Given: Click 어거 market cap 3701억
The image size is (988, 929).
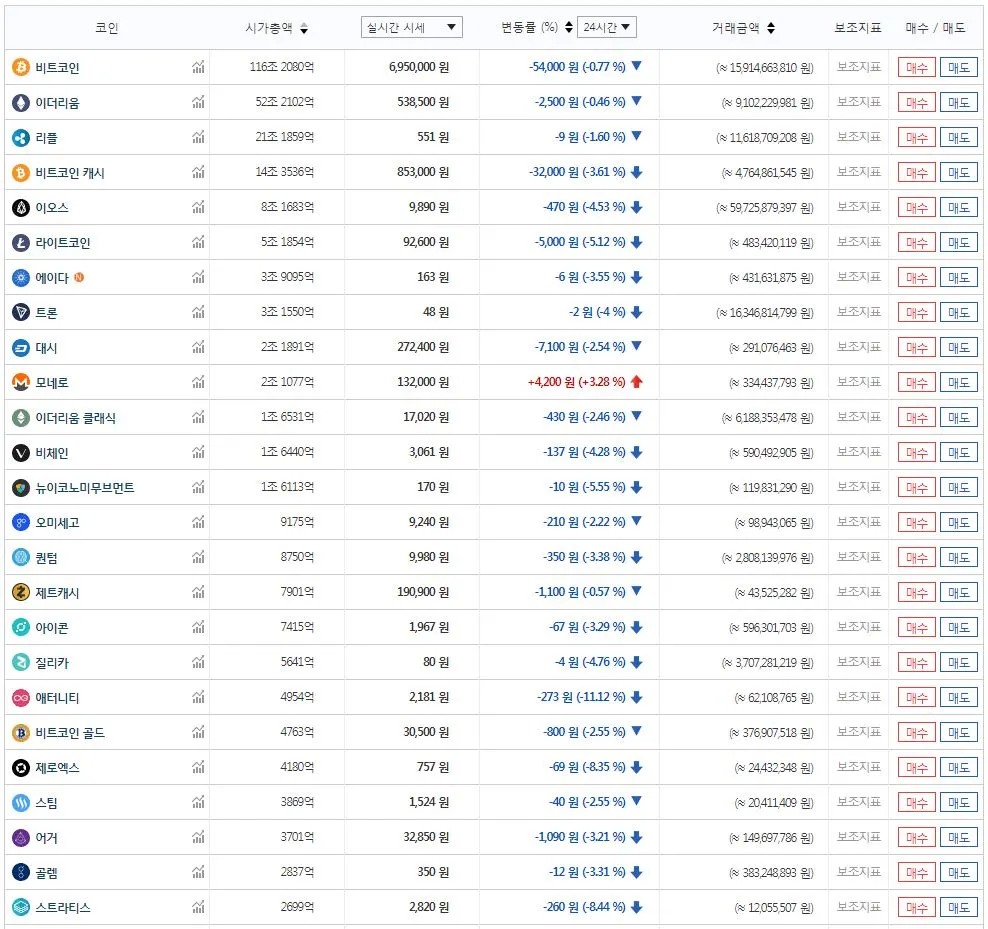Looking at the screenshot, I should tap(297, 838).
